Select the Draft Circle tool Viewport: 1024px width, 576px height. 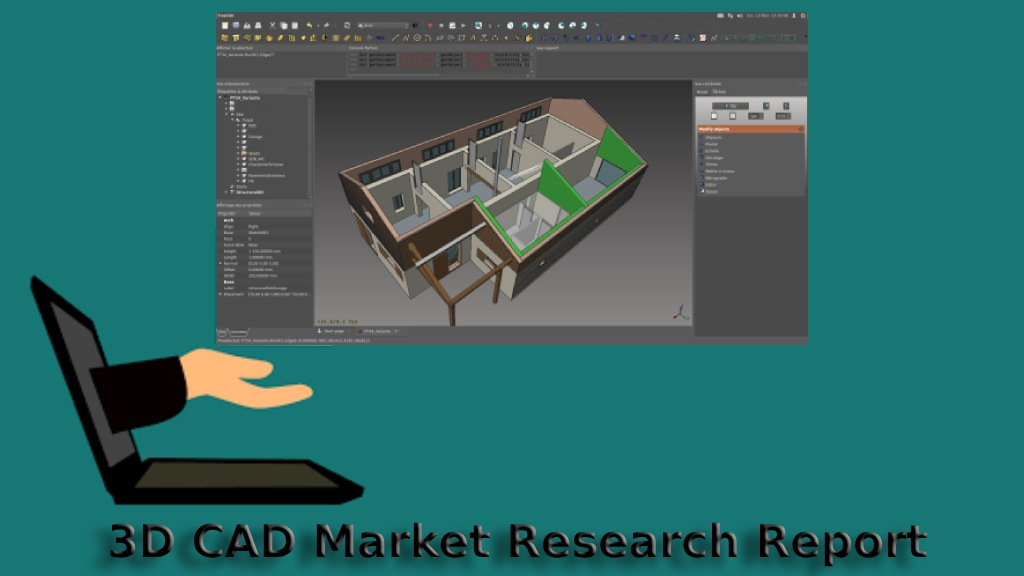point(417,38)
